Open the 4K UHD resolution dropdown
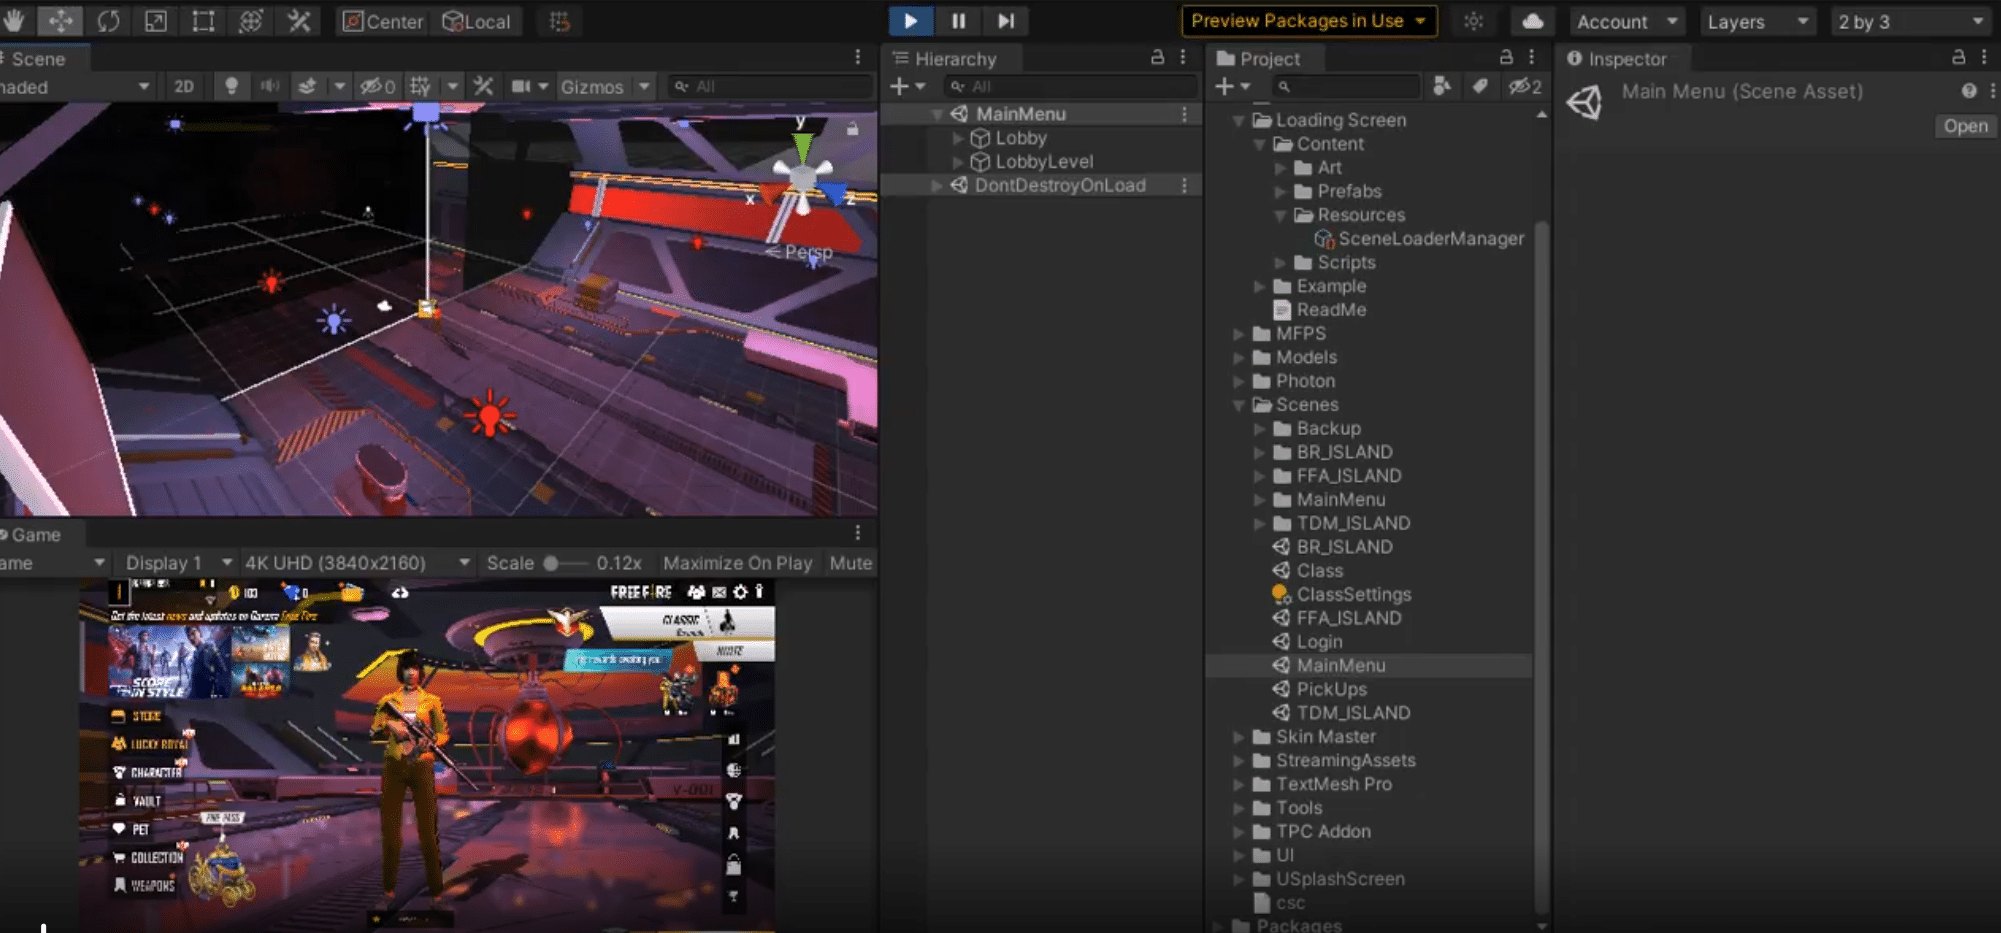2001x933 pixels. tap(357, 563)
